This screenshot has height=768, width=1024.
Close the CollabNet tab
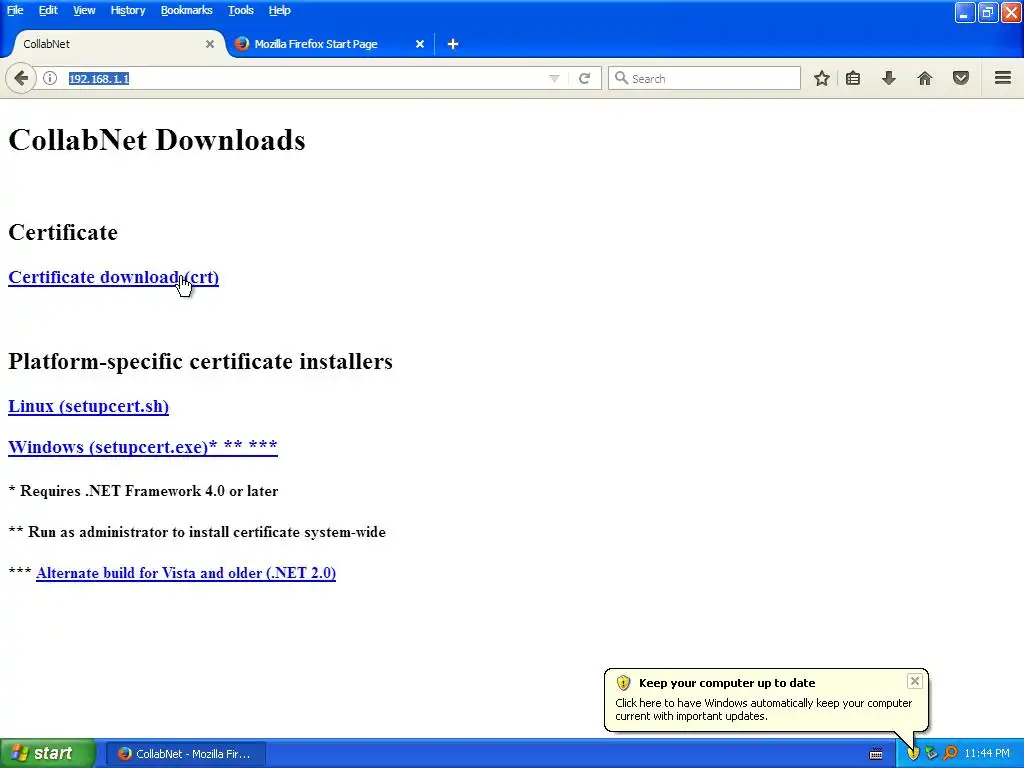210,44
